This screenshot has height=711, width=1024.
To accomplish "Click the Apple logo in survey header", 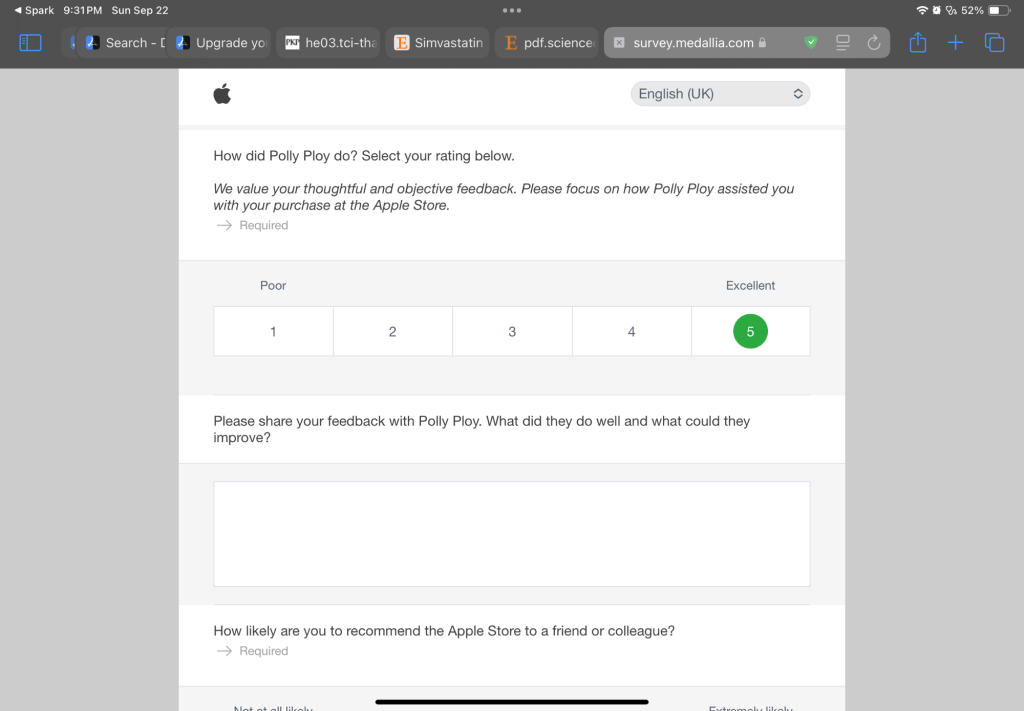I will pos(222,94).
